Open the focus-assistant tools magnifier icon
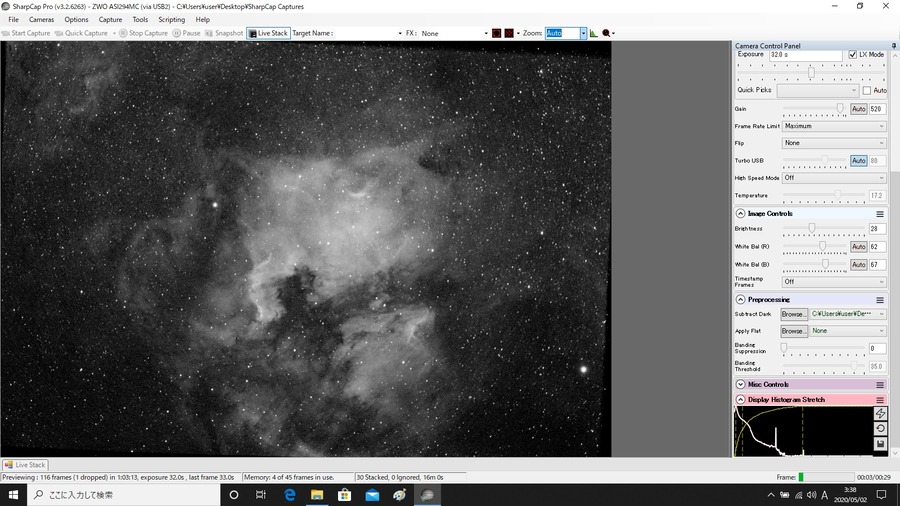 coord(606,33)
